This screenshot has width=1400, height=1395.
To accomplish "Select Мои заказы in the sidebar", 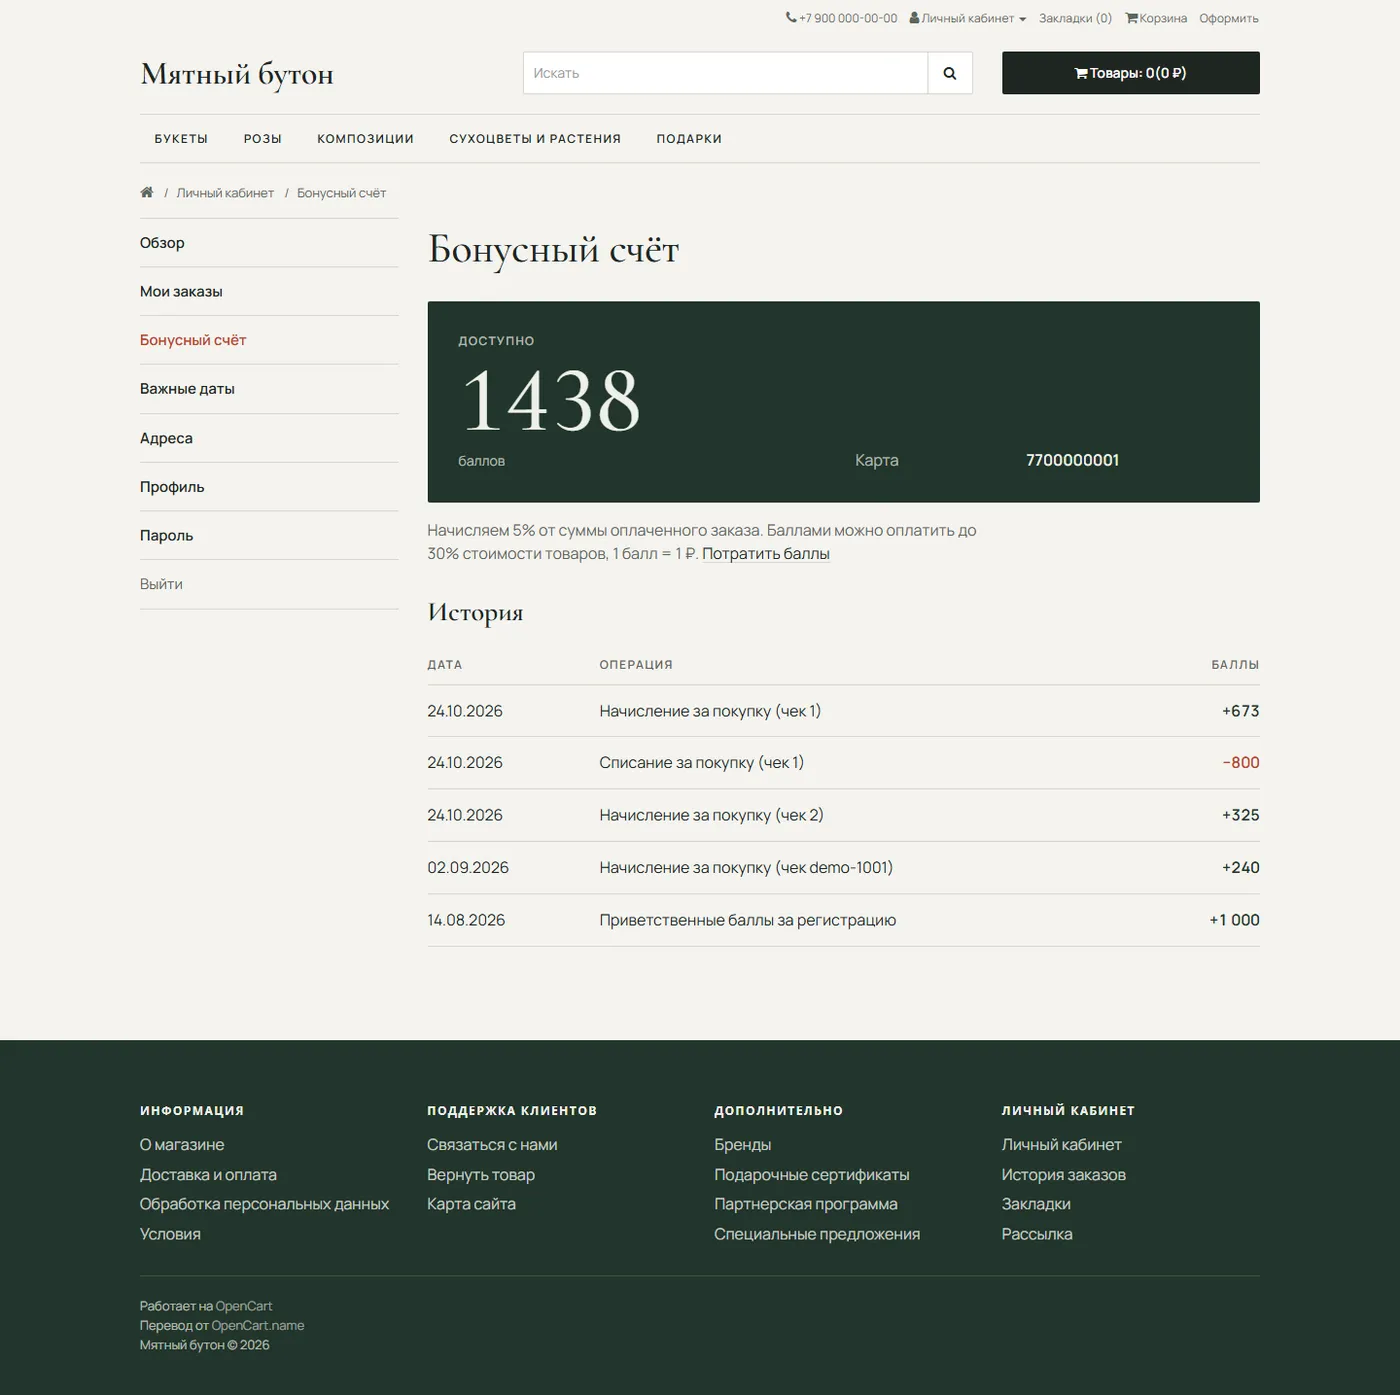I will click(x=269, y=291).
